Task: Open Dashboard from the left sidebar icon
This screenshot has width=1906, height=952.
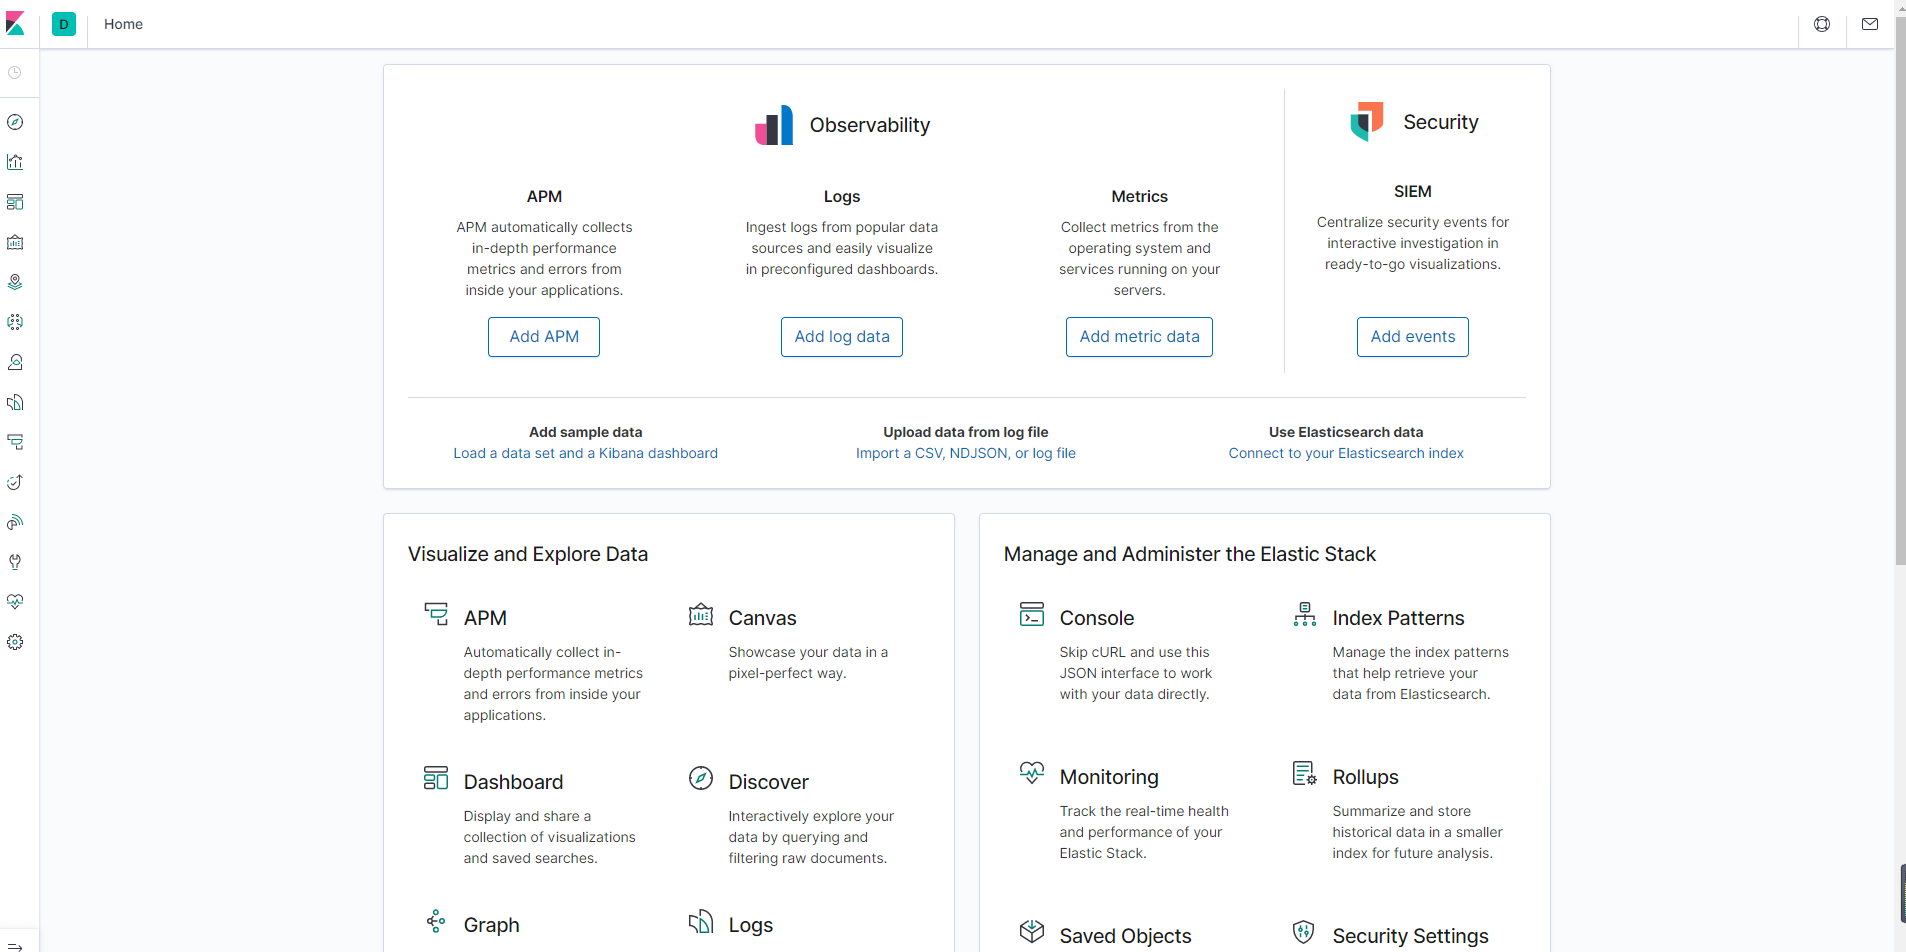Action: (15, 202)
